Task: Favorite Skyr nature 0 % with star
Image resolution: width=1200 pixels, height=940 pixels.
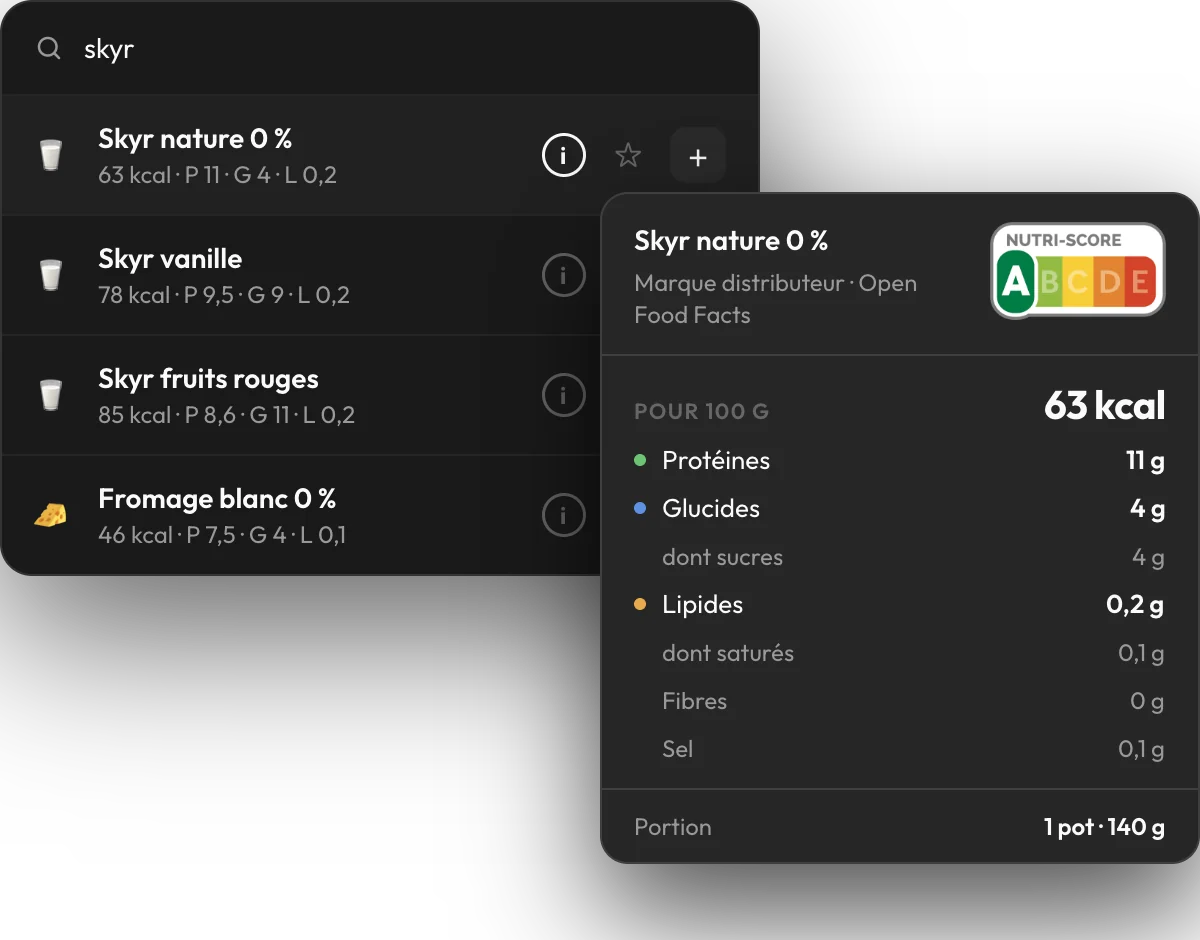Action: (x=627, y=155)
